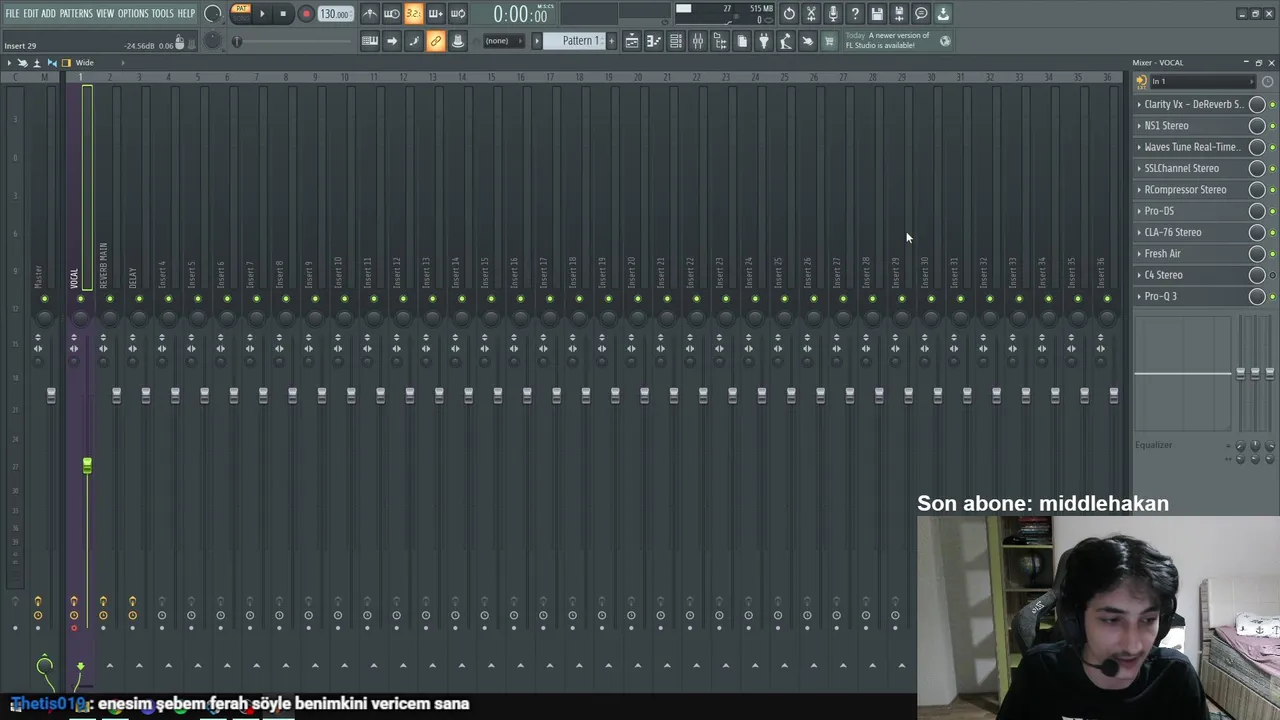Open the chat/speech bubble icon in toolbar
Screen dimensions: 1280x720
pyautogui.click(x=921, y=14)
